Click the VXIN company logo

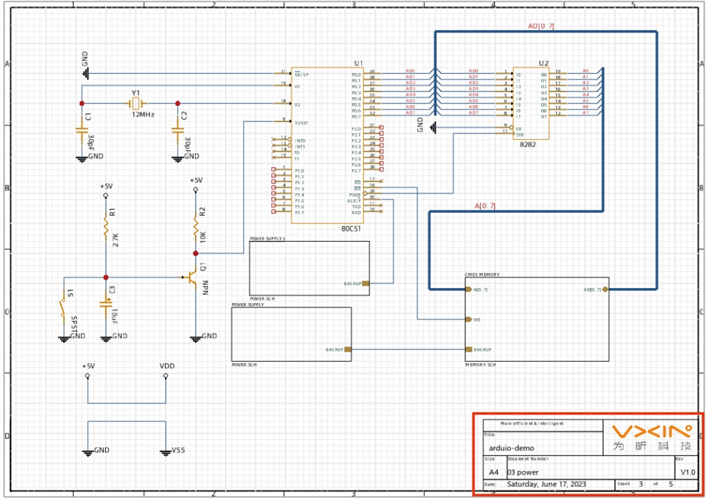pos(651,437)
